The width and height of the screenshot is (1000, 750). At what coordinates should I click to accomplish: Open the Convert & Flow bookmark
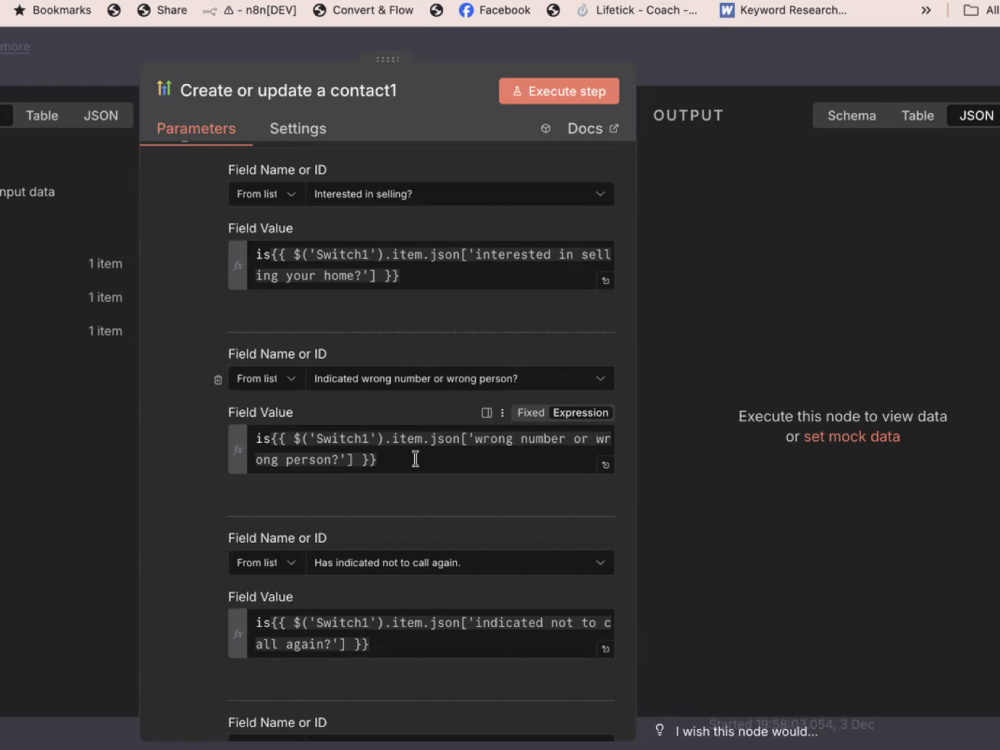pos(363,10)
